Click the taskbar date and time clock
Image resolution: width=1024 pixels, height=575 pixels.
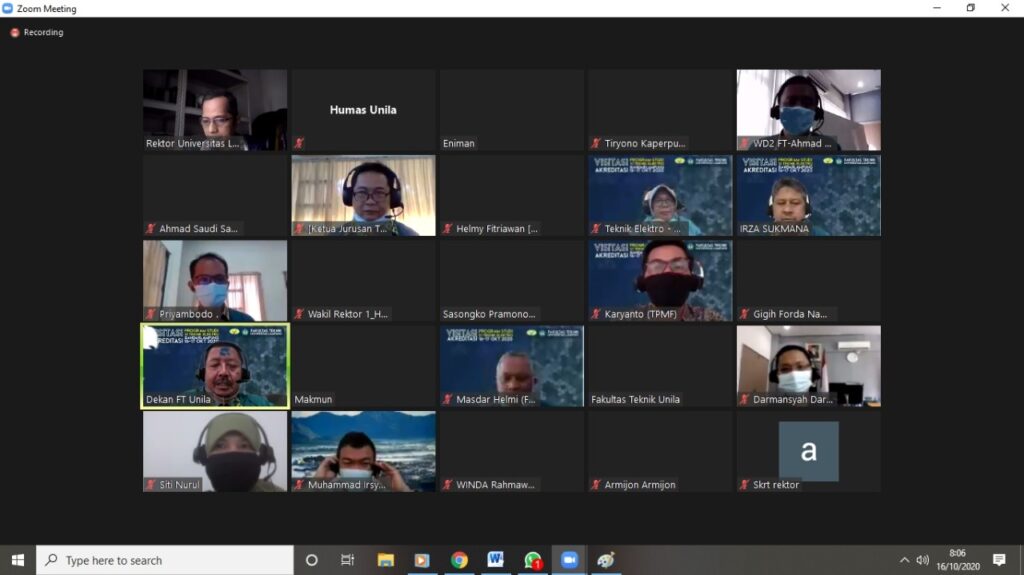coord(957,560)
